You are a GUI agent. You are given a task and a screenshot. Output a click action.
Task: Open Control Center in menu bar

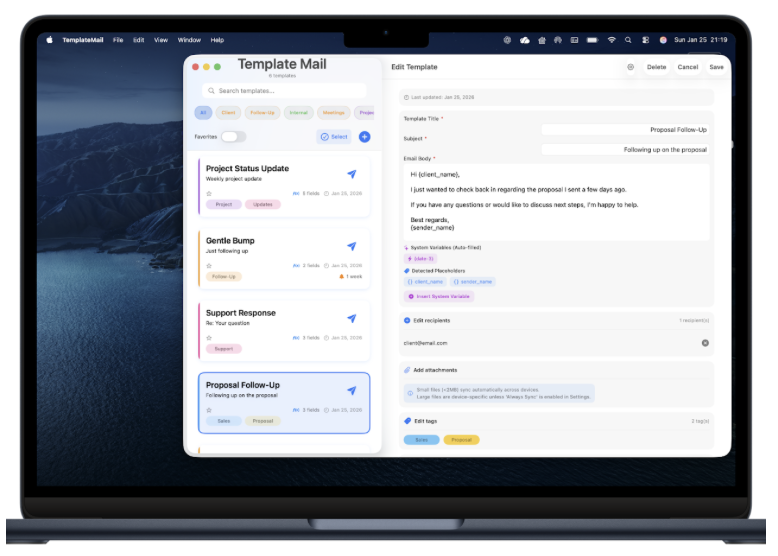645,40
